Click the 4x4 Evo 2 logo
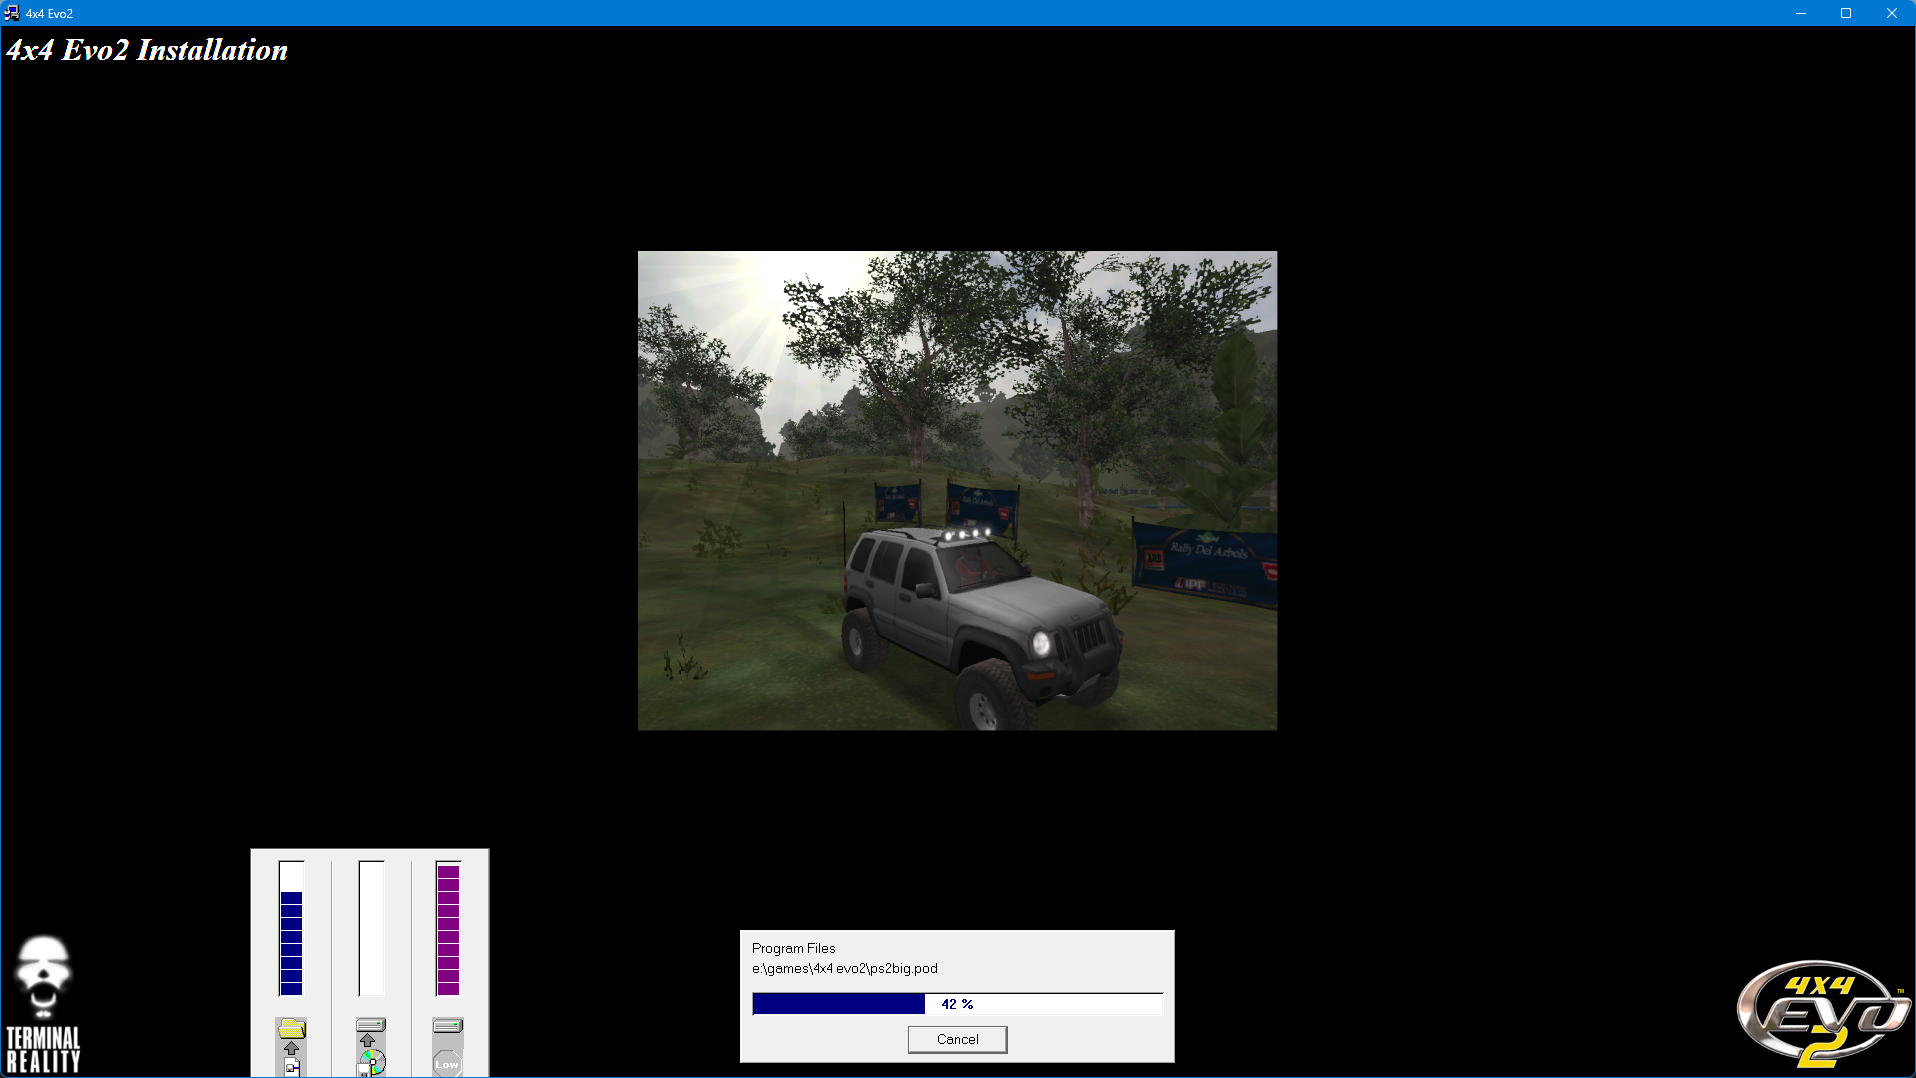 point(1823,1015)
